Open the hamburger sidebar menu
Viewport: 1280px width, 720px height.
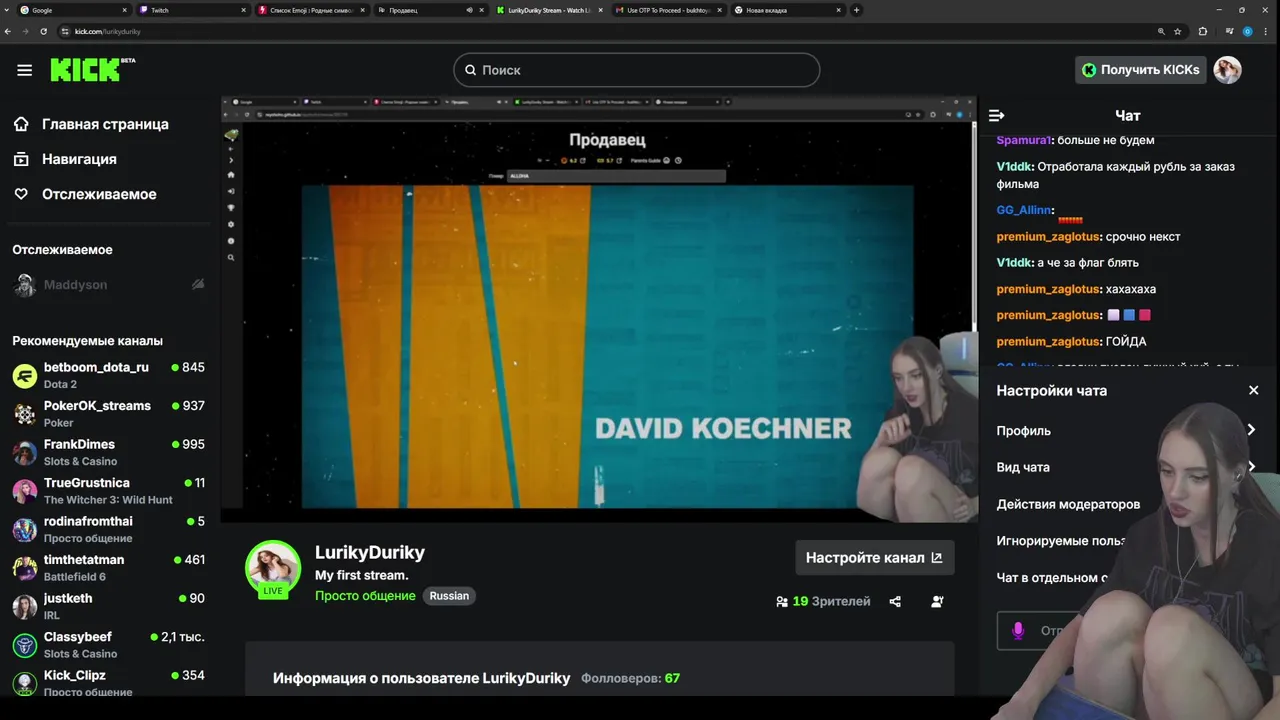pos(24,70)
